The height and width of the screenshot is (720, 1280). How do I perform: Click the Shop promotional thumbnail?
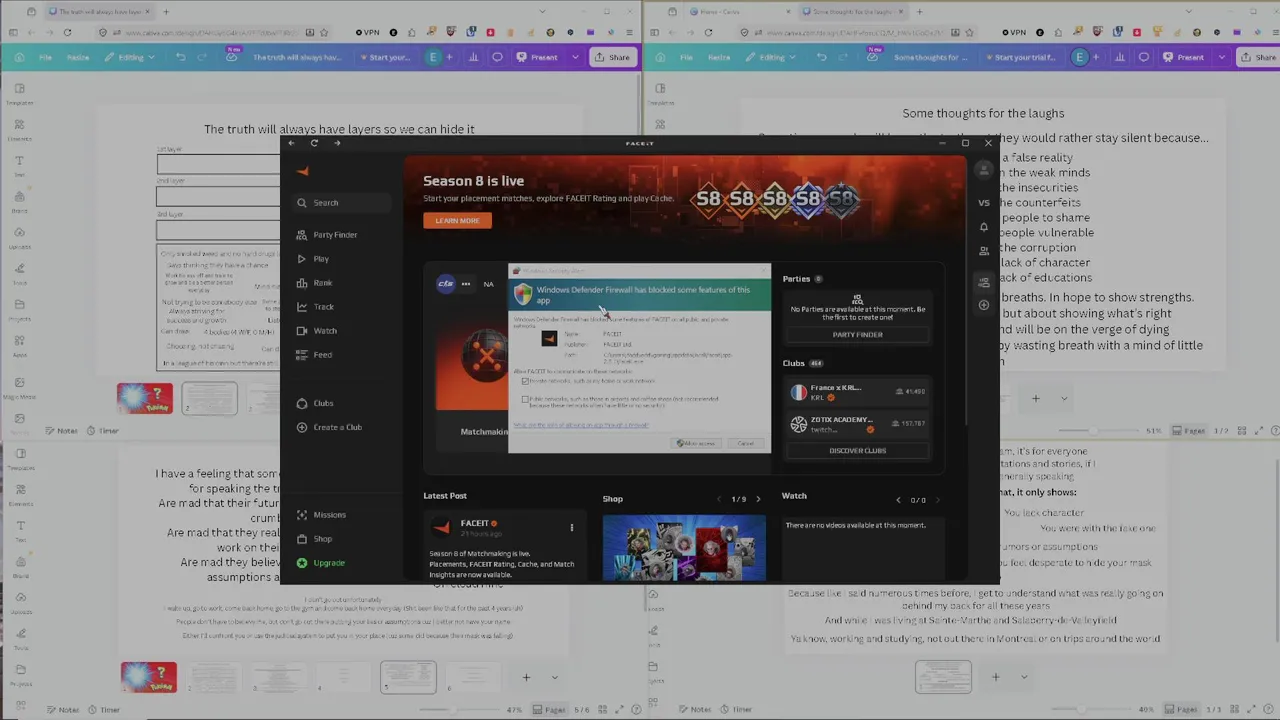pyautogui.click(x=684, y=547)
